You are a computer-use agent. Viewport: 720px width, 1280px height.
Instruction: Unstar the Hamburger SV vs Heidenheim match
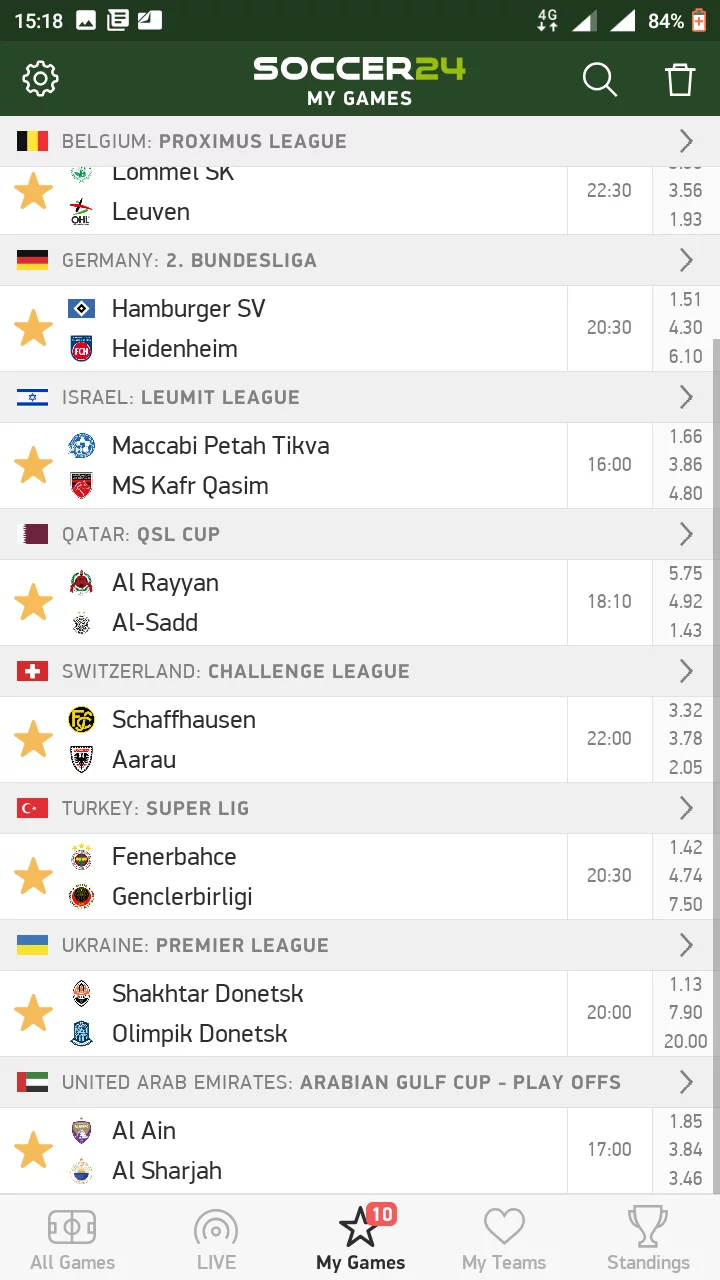point(33,328)
